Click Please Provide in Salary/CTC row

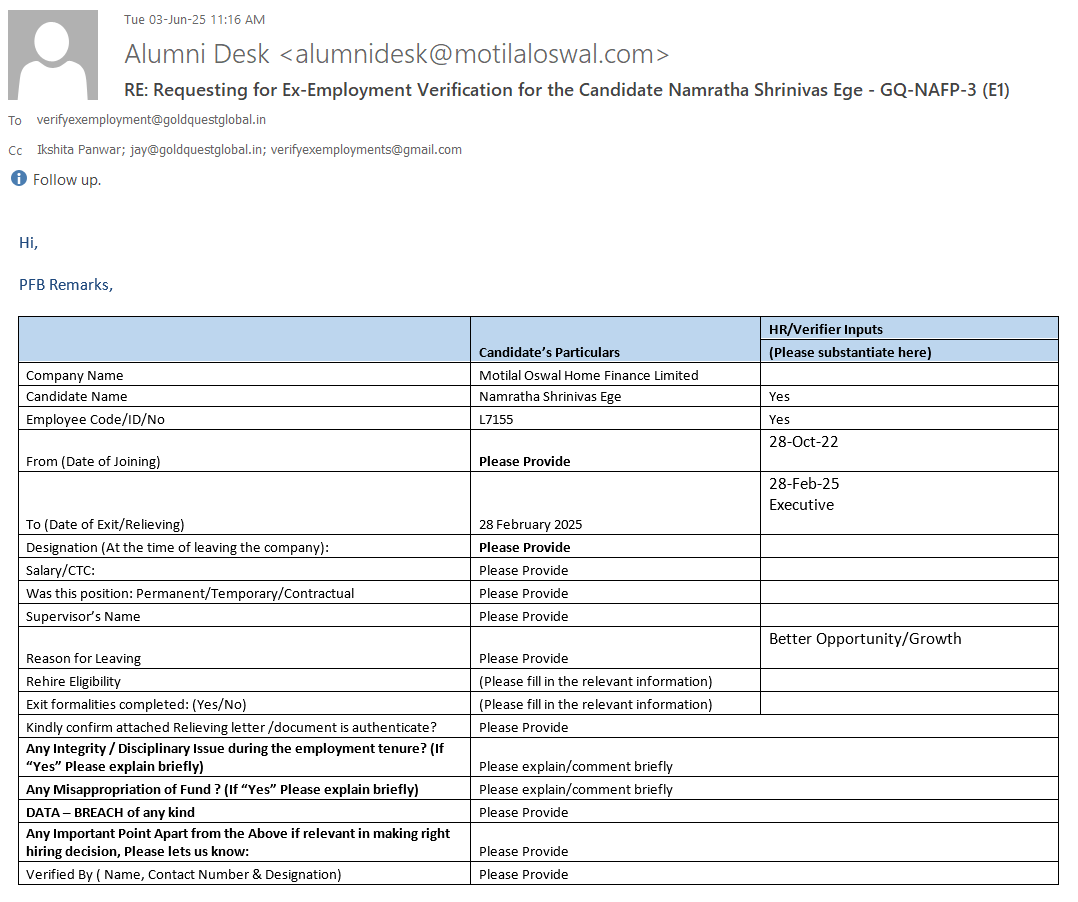pos(523,571)
